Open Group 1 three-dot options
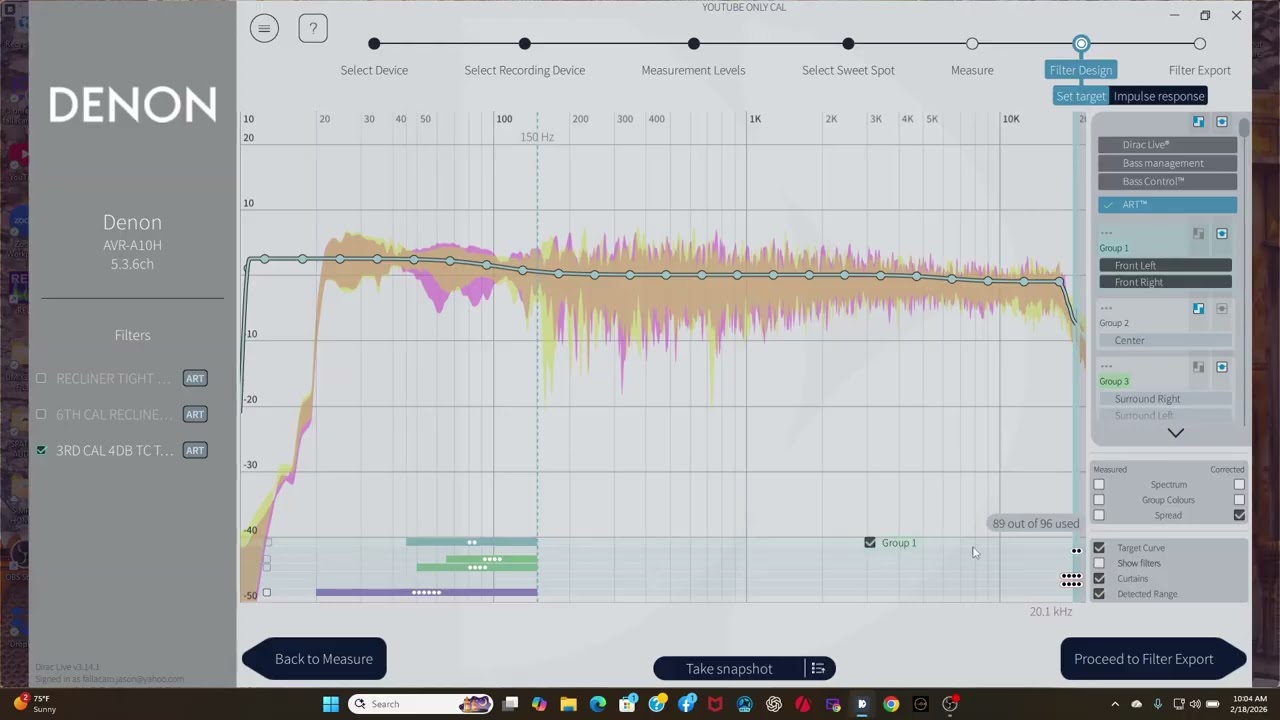 tap(1106, 234)
